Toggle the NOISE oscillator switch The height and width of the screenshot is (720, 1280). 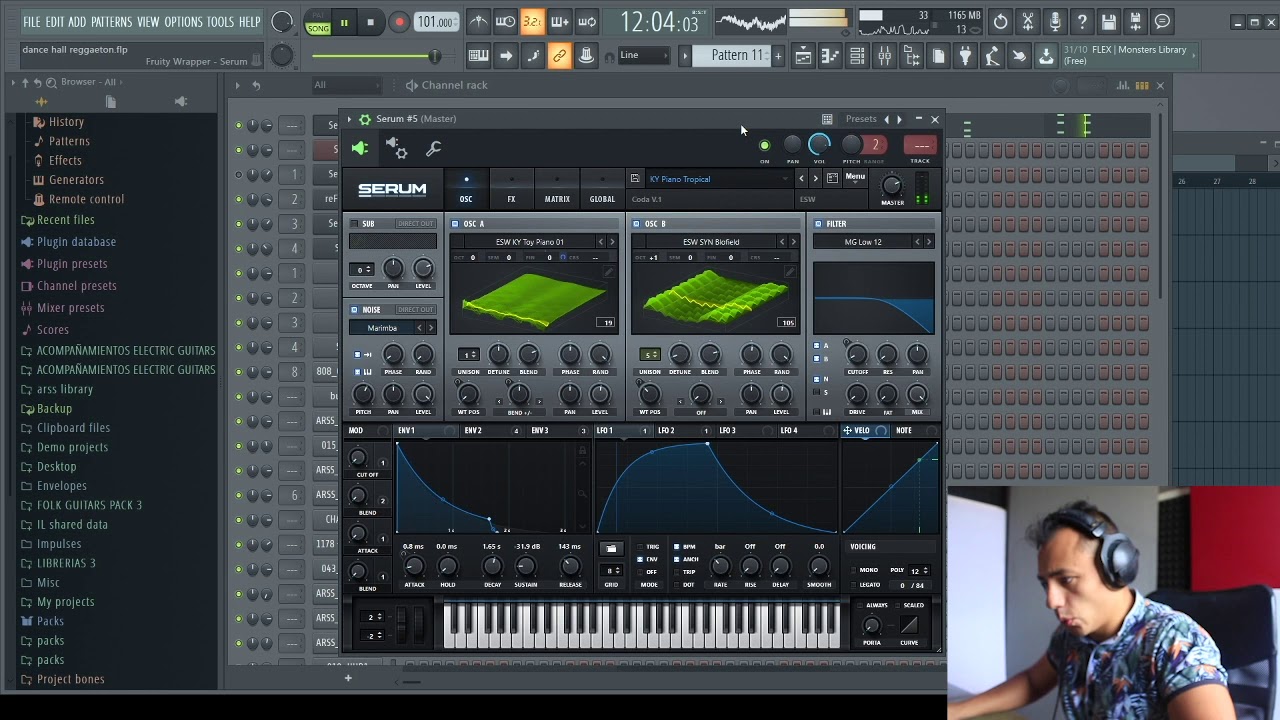click(x=354, y=310)
